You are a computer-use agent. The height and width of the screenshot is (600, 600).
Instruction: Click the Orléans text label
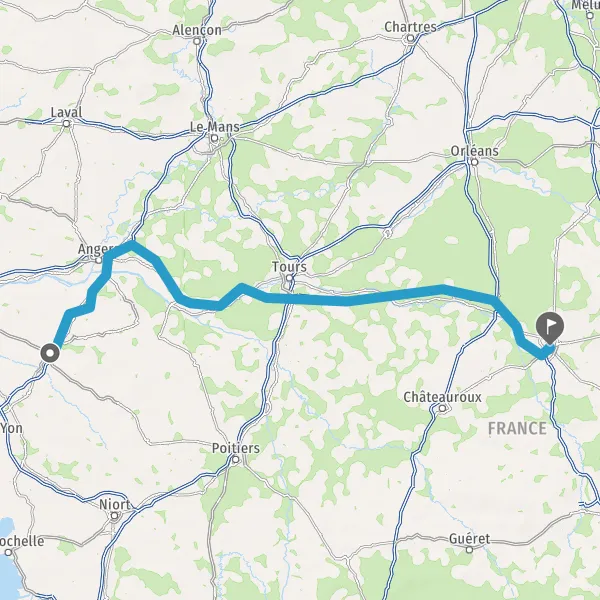(x=474, y=150)
